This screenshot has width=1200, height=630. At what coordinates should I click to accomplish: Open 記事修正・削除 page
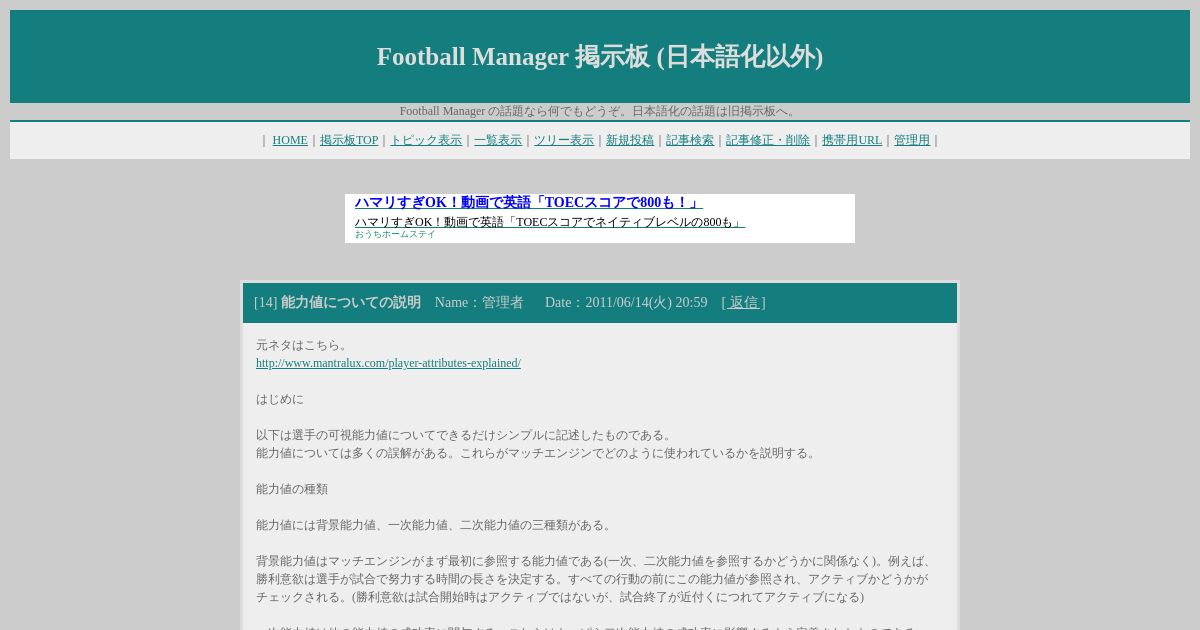coord(768,141)
